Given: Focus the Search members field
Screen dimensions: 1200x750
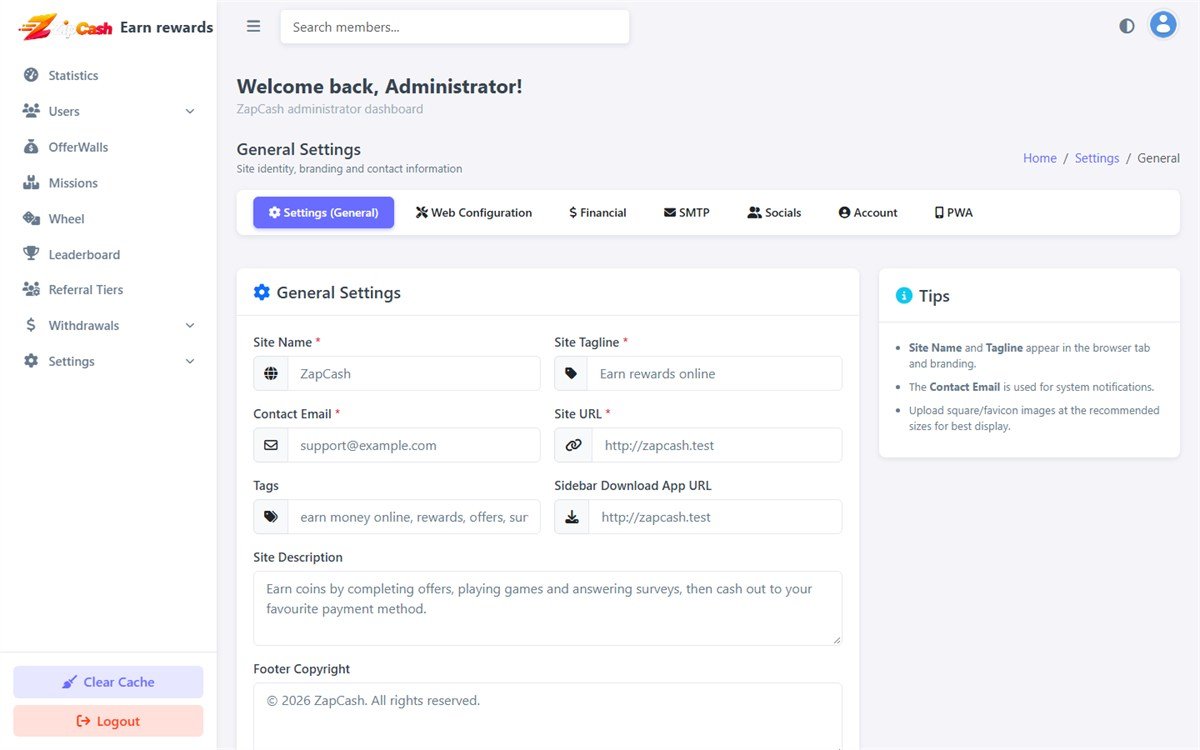Looking at the screenshot, I should [455, 27].
